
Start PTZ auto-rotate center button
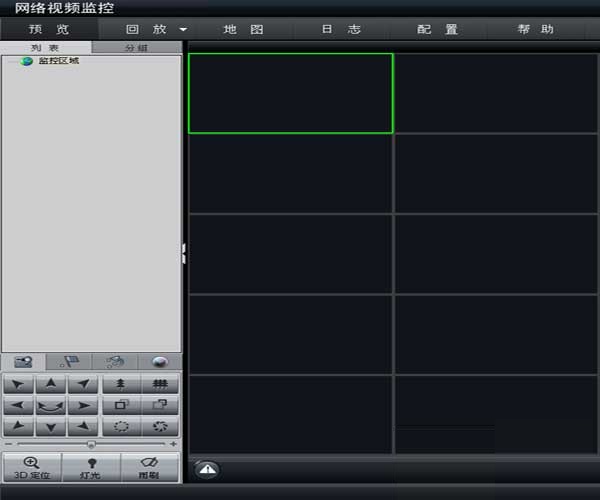[50, 406]
